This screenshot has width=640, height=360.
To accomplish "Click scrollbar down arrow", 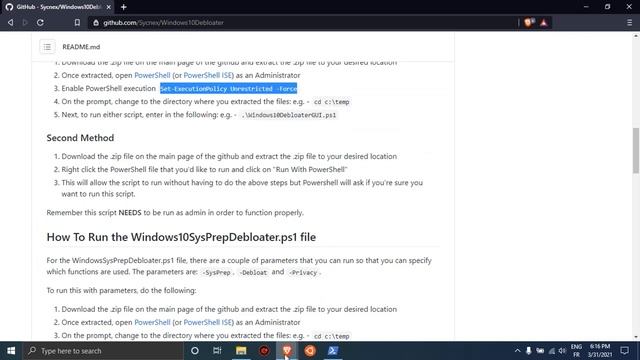I will (x=636, y=337).
